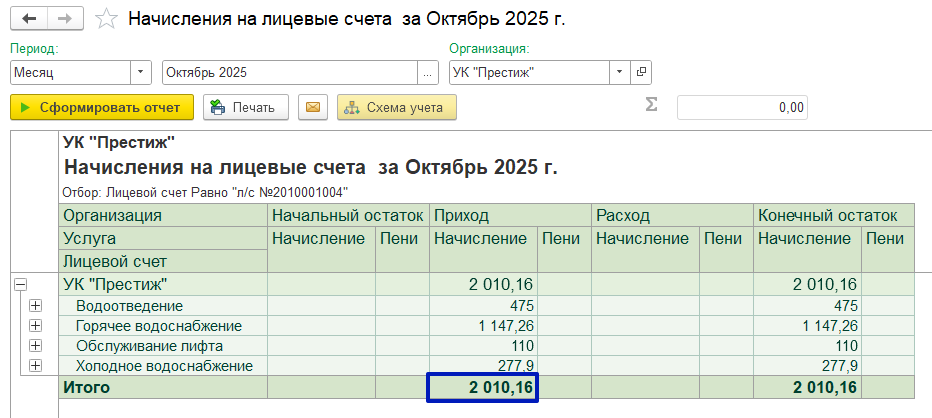Expand the Холодное водоснабжение row
Screen dimensions: 932x418
click(36, 365)
